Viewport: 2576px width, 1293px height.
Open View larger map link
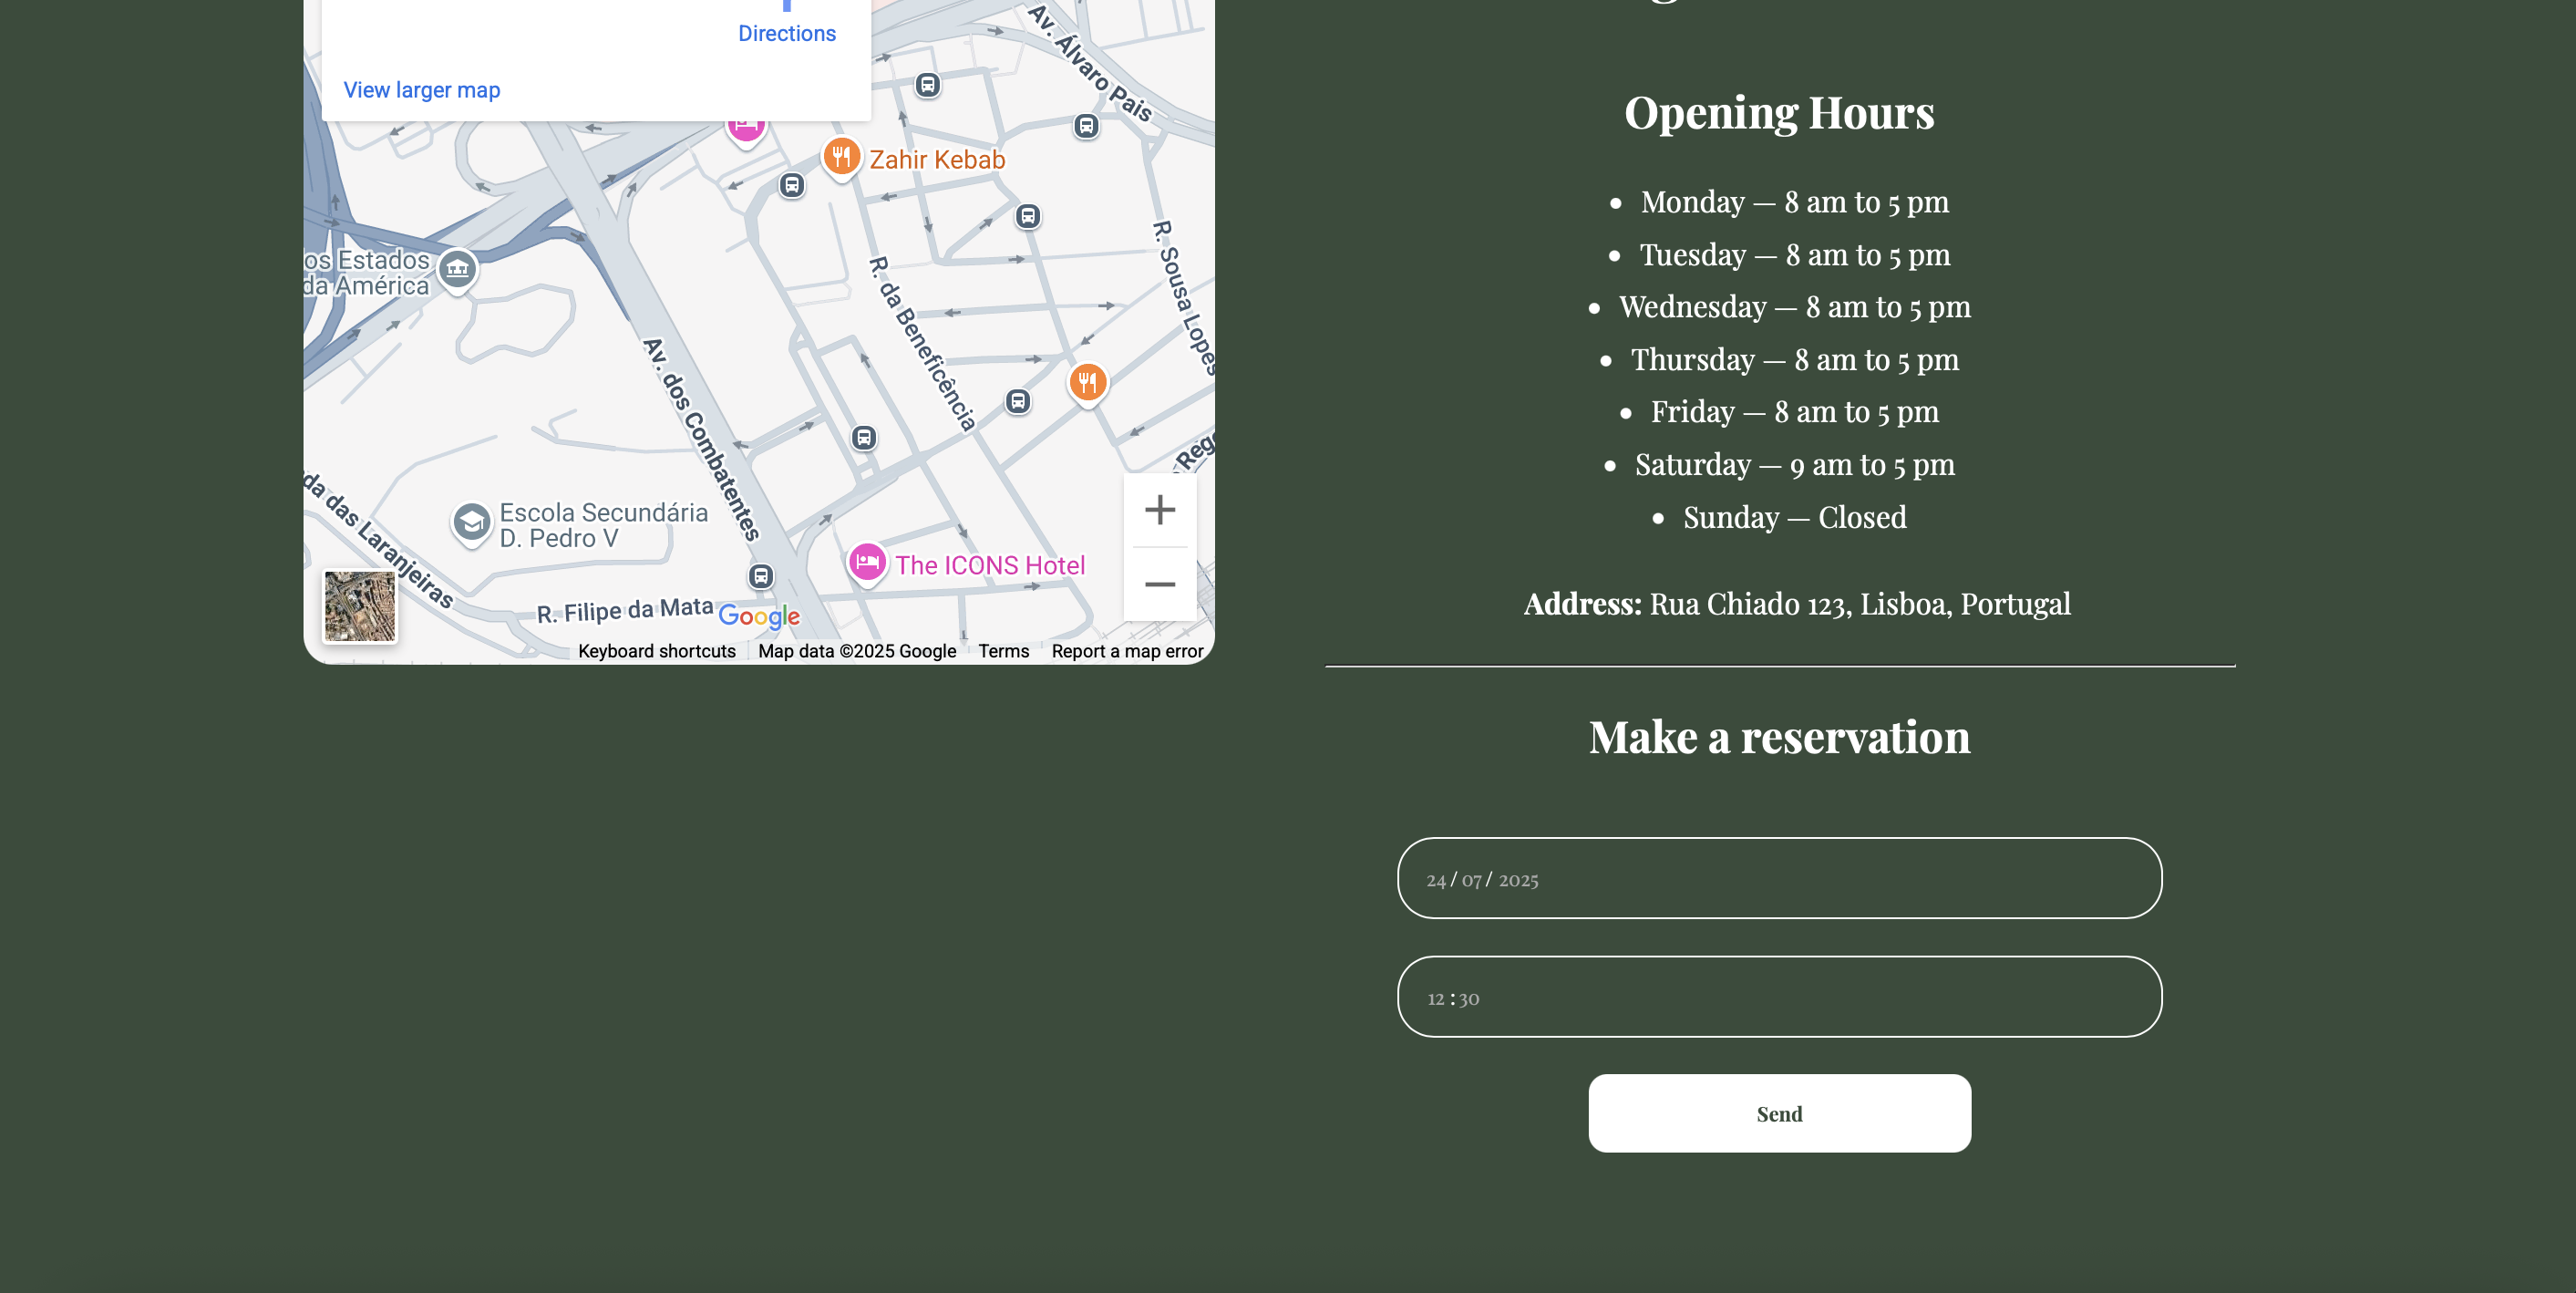coord(421,90)
